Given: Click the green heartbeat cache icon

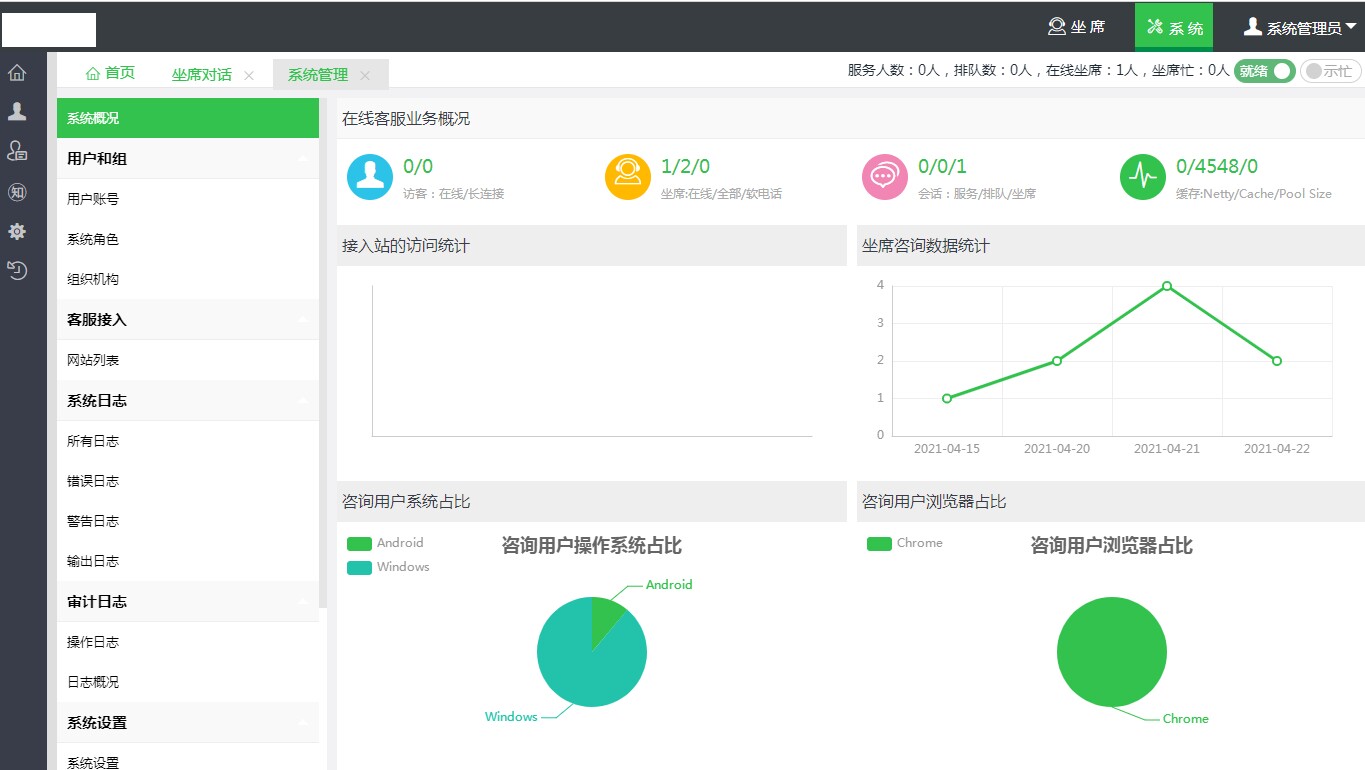Looking at the screenshot, I should coord(1143,177).
